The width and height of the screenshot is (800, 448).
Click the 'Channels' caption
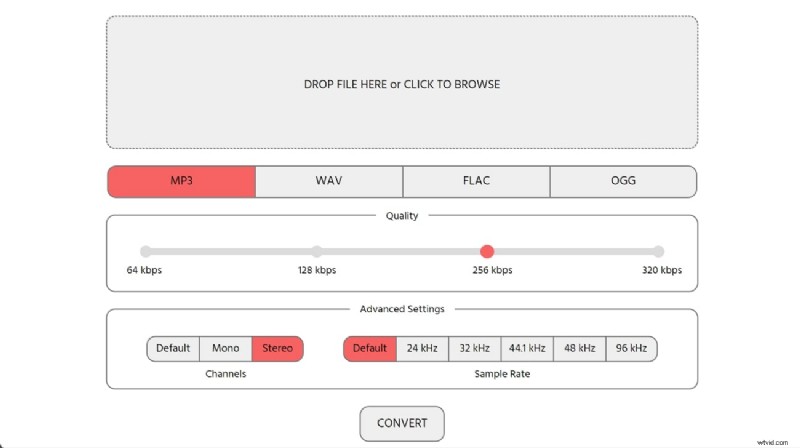(226, 374)
